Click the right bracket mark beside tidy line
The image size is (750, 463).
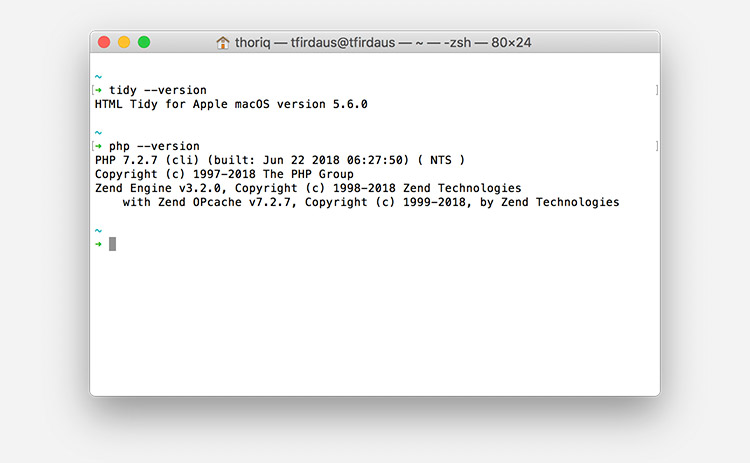[x=657, y=90]
